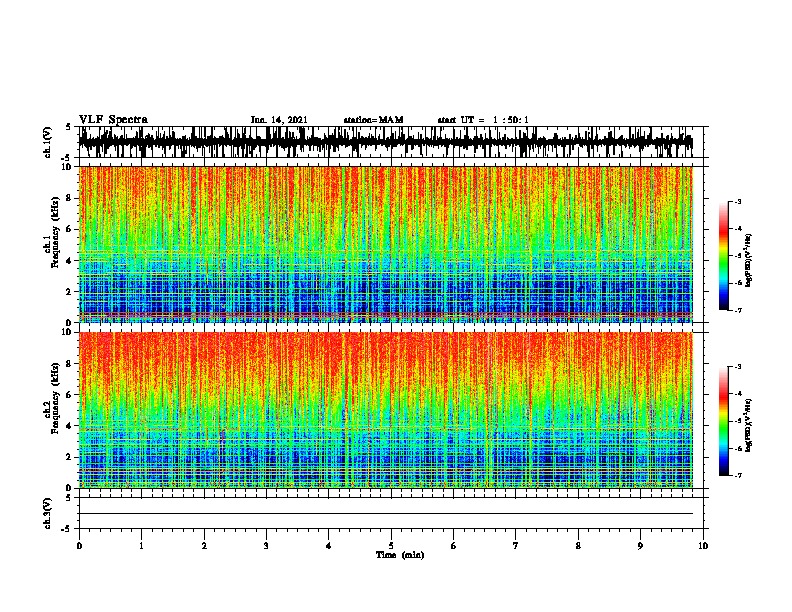Click the "2" kHz tick on ch.1 frequency axis
The height and width of the screenshot is (612, 792).
tap(70, 292)
